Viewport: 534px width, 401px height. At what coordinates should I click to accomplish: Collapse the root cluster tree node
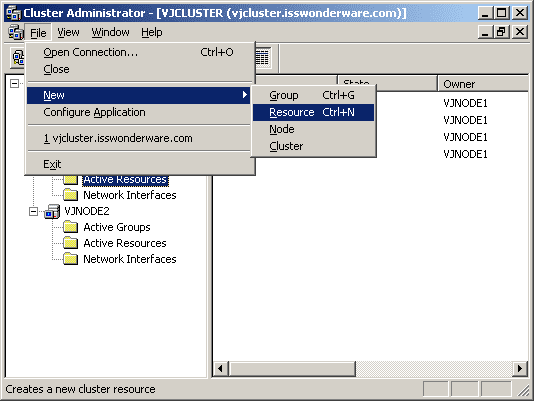14,83
